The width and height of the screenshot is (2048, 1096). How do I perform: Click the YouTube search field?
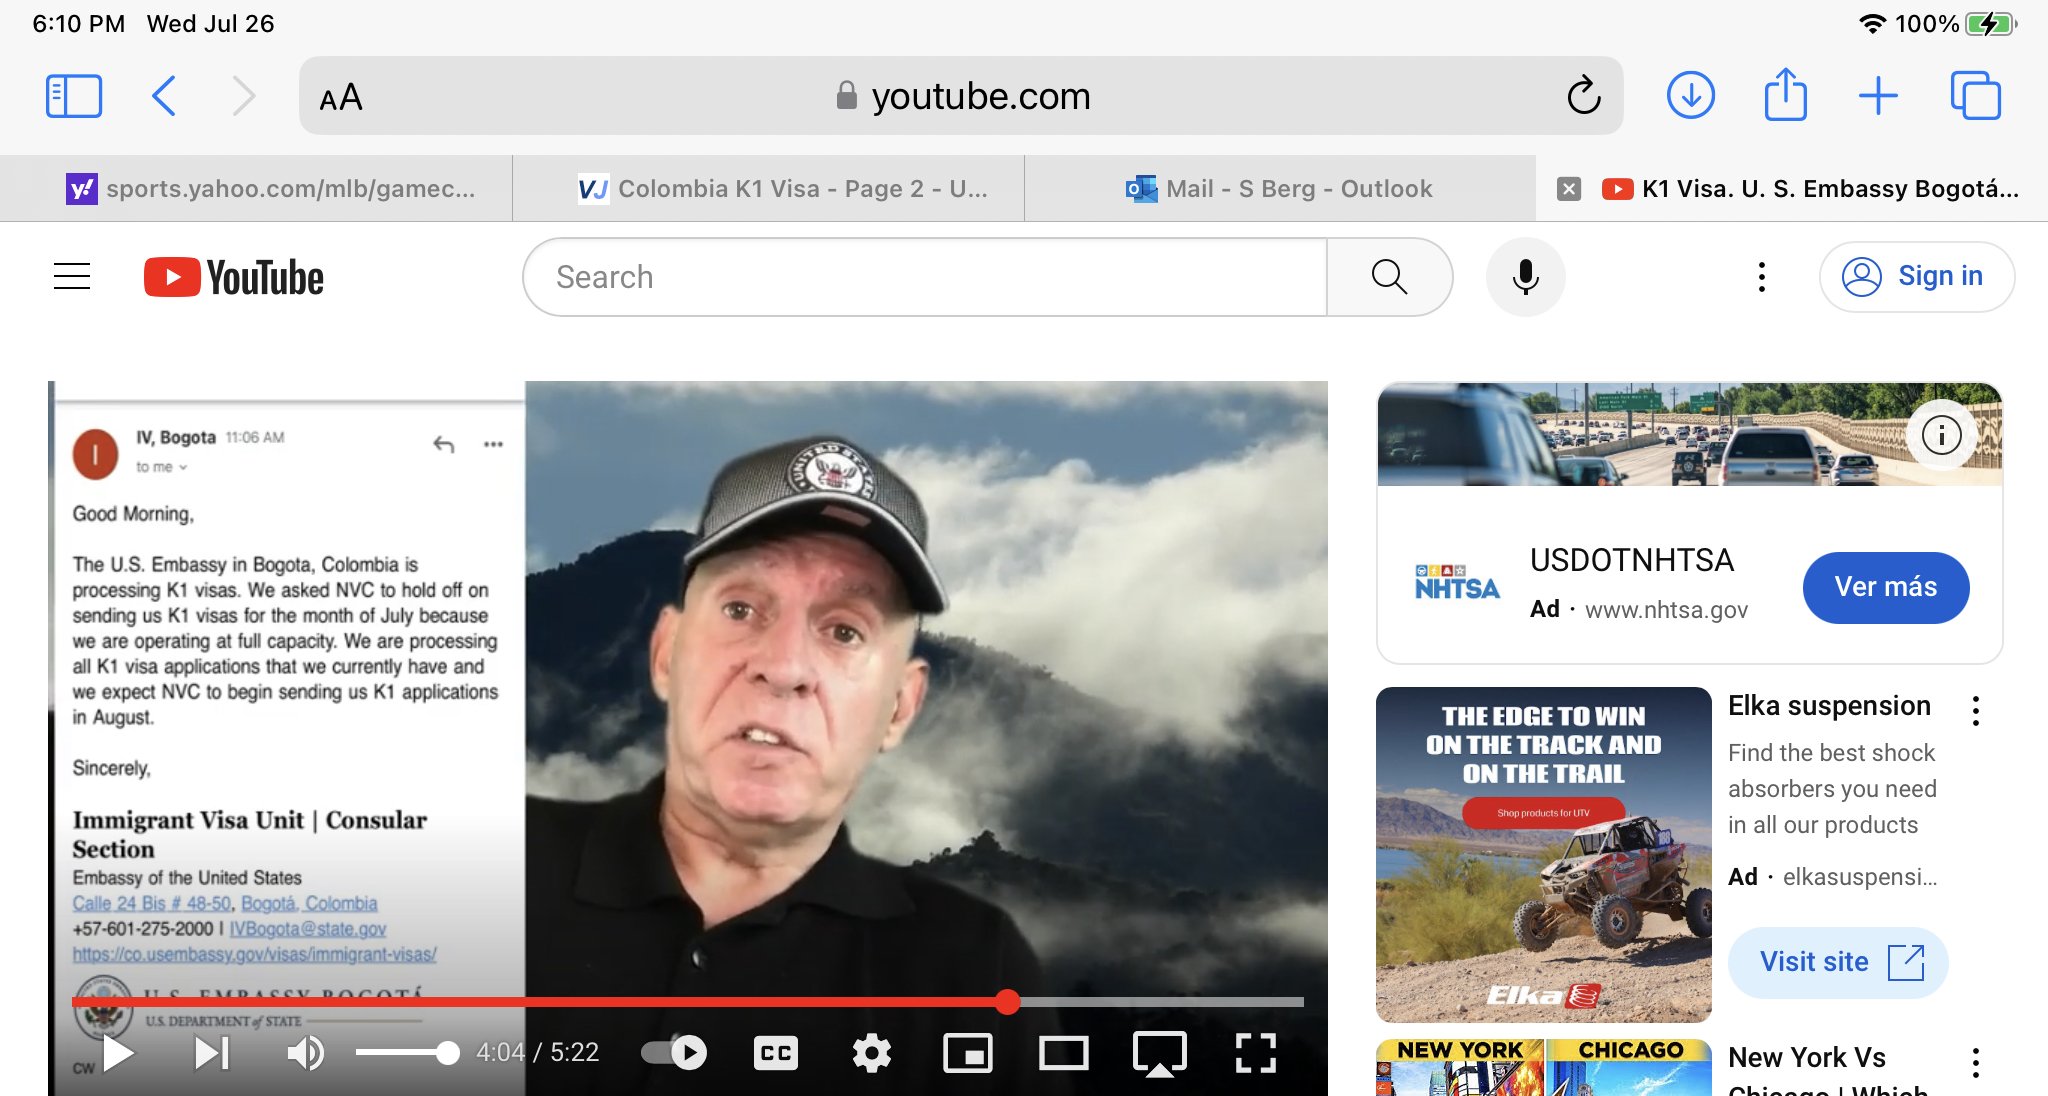pyautogui.click(x=925, y=277)
